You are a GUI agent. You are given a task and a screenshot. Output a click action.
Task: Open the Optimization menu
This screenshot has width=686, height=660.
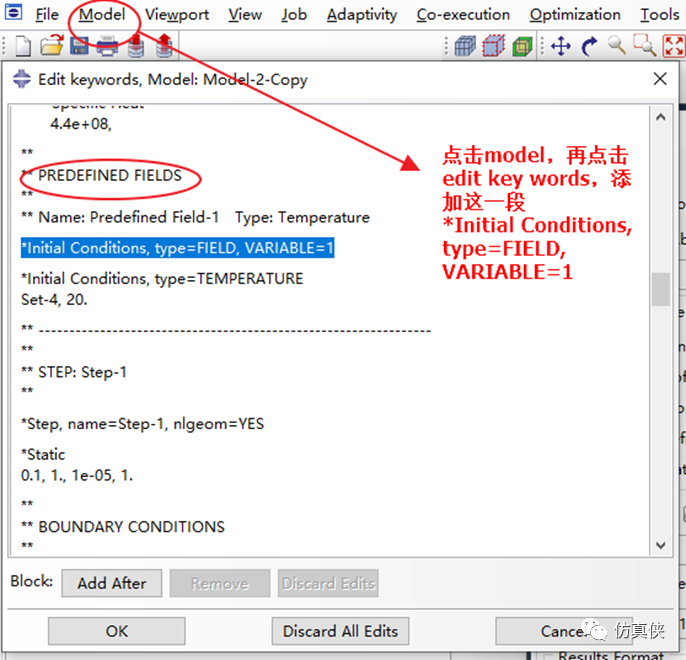point(575,14)
